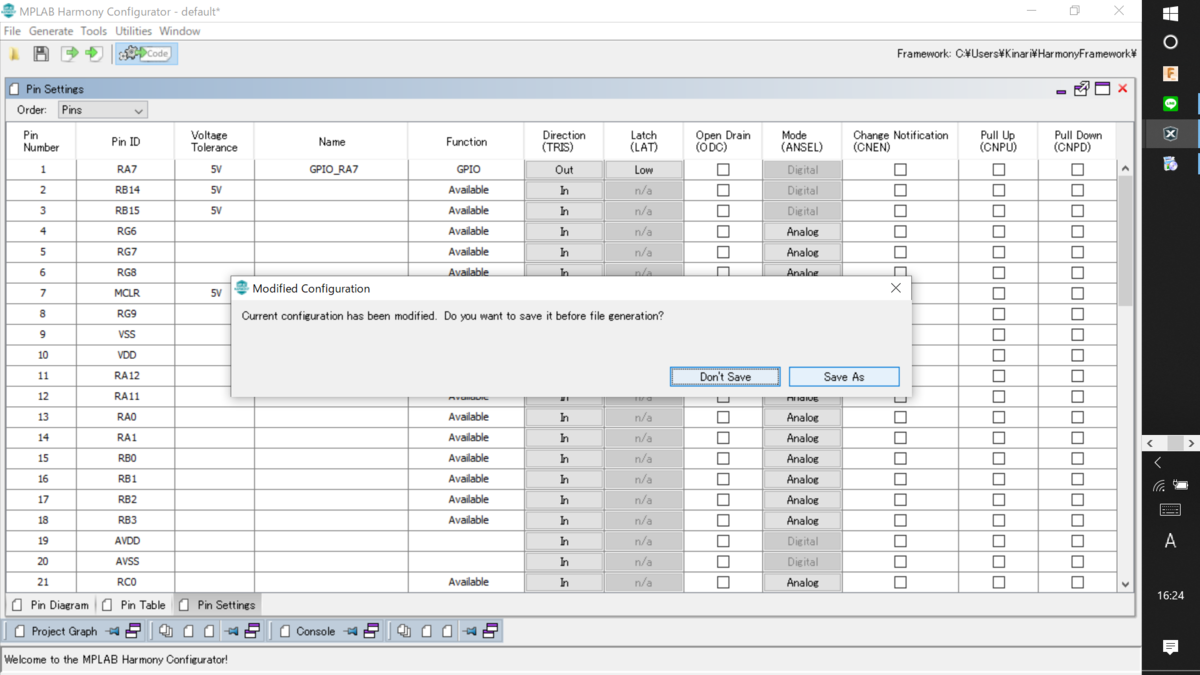Click the Cortana circle icon in taskbar
This screenshot has height=675, width=1200.
[x=1171, y=43]
